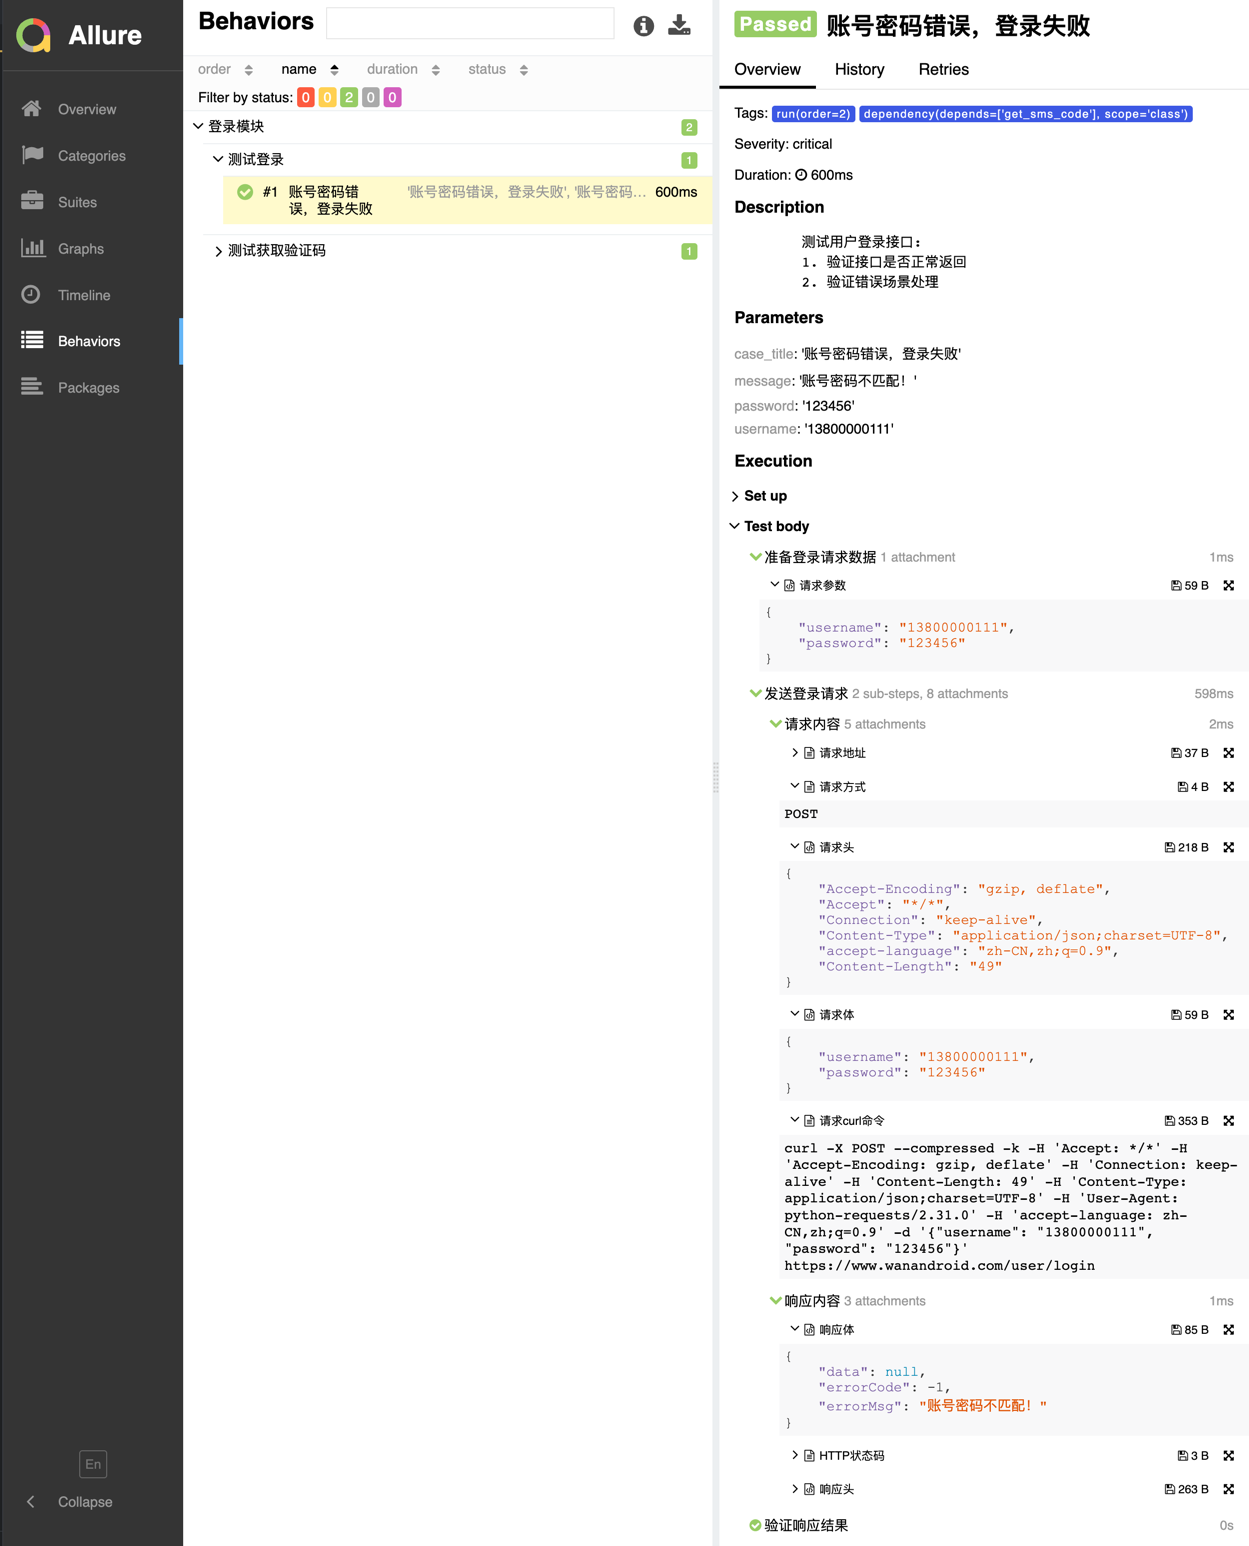Collapse the 响应体 attachment
This screenshot has width=1249, height=1546.
(795, 1330)
